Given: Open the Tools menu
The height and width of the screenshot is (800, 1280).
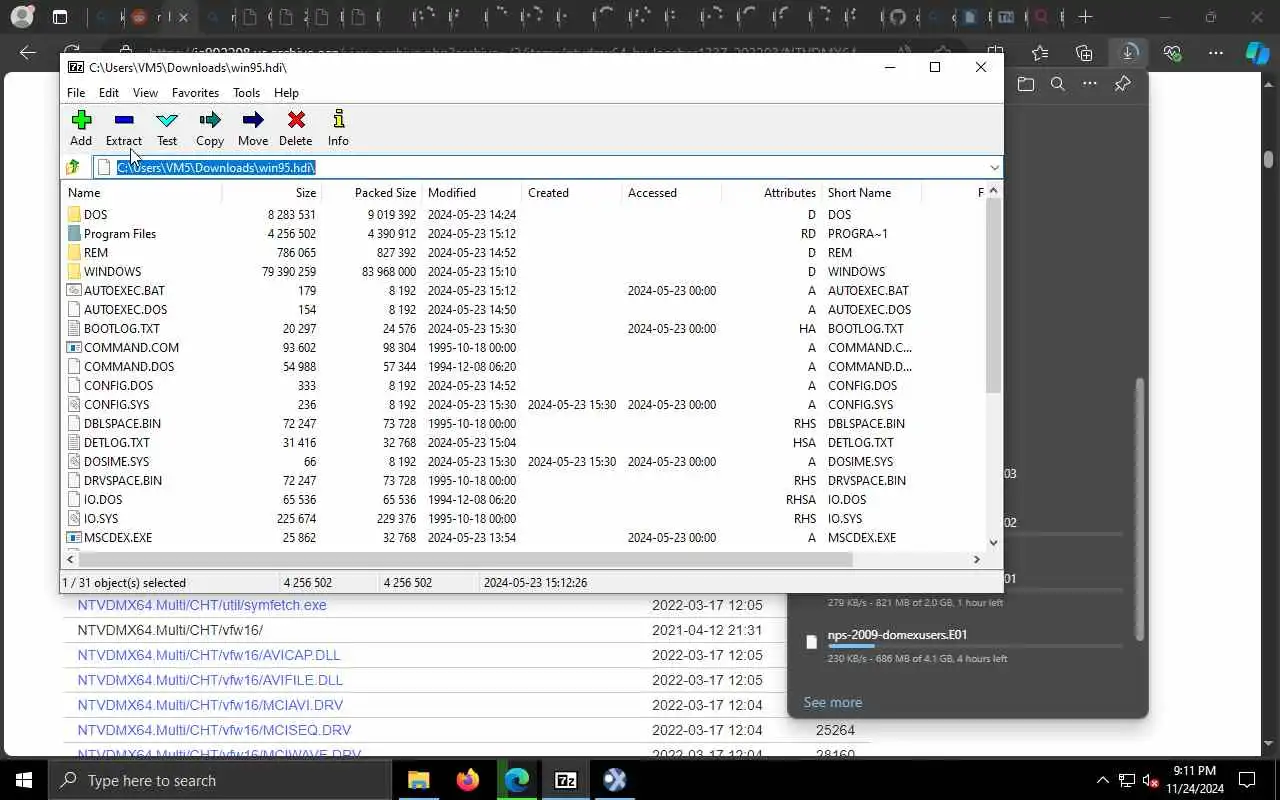Looking at the screenshot, I should tap(246, 92).
